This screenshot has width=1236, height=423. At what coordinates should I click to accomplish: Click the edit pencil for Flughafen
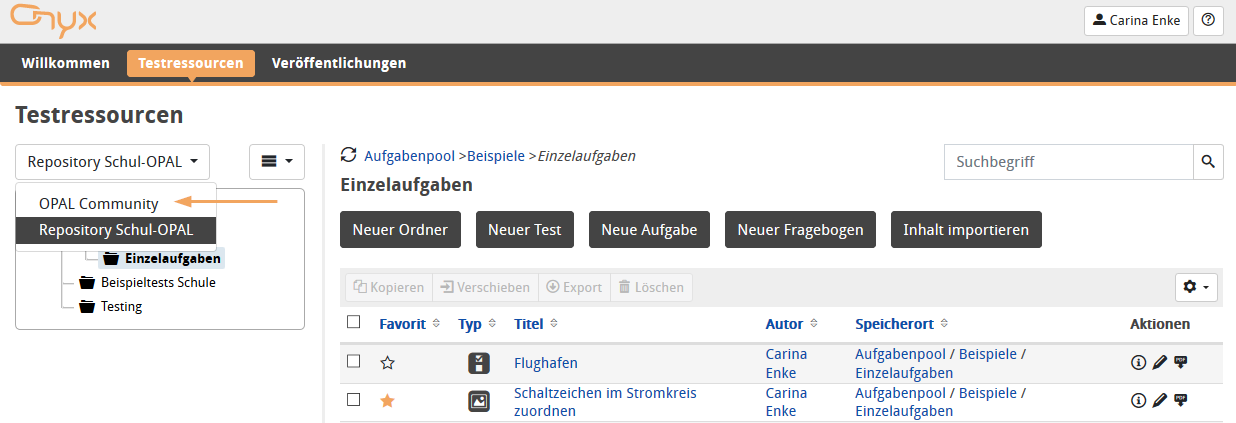(x=1159, y=363)
